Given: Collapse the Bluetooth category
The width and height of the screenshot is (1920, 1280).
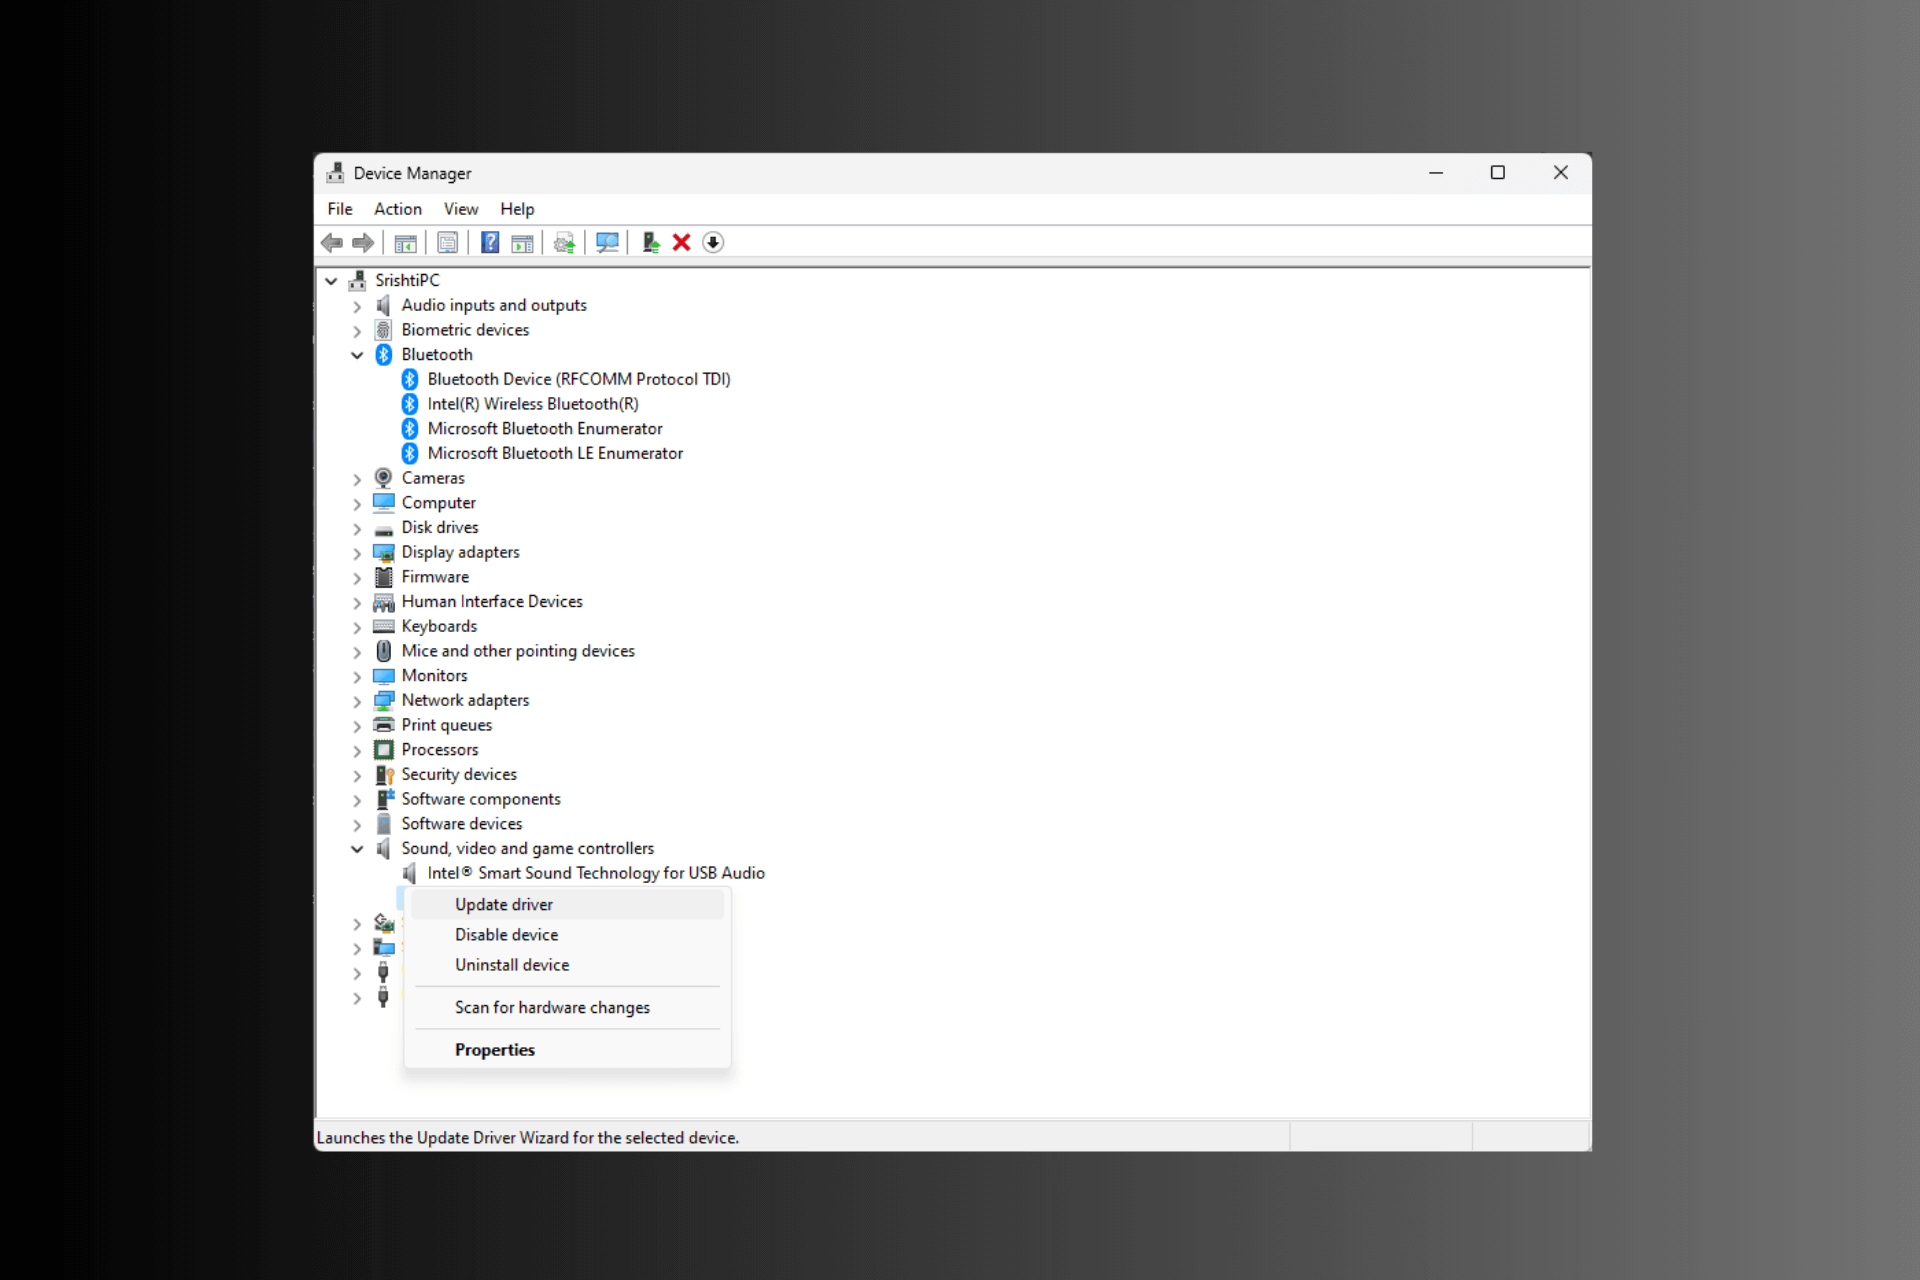Looking at the screenshot, I should (357, 355).
